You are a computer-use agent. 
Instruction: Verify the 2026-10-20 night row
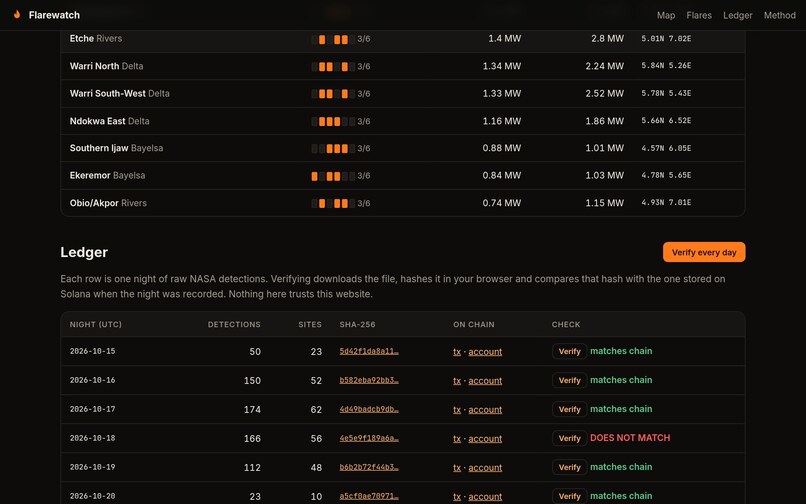(569, 496)
